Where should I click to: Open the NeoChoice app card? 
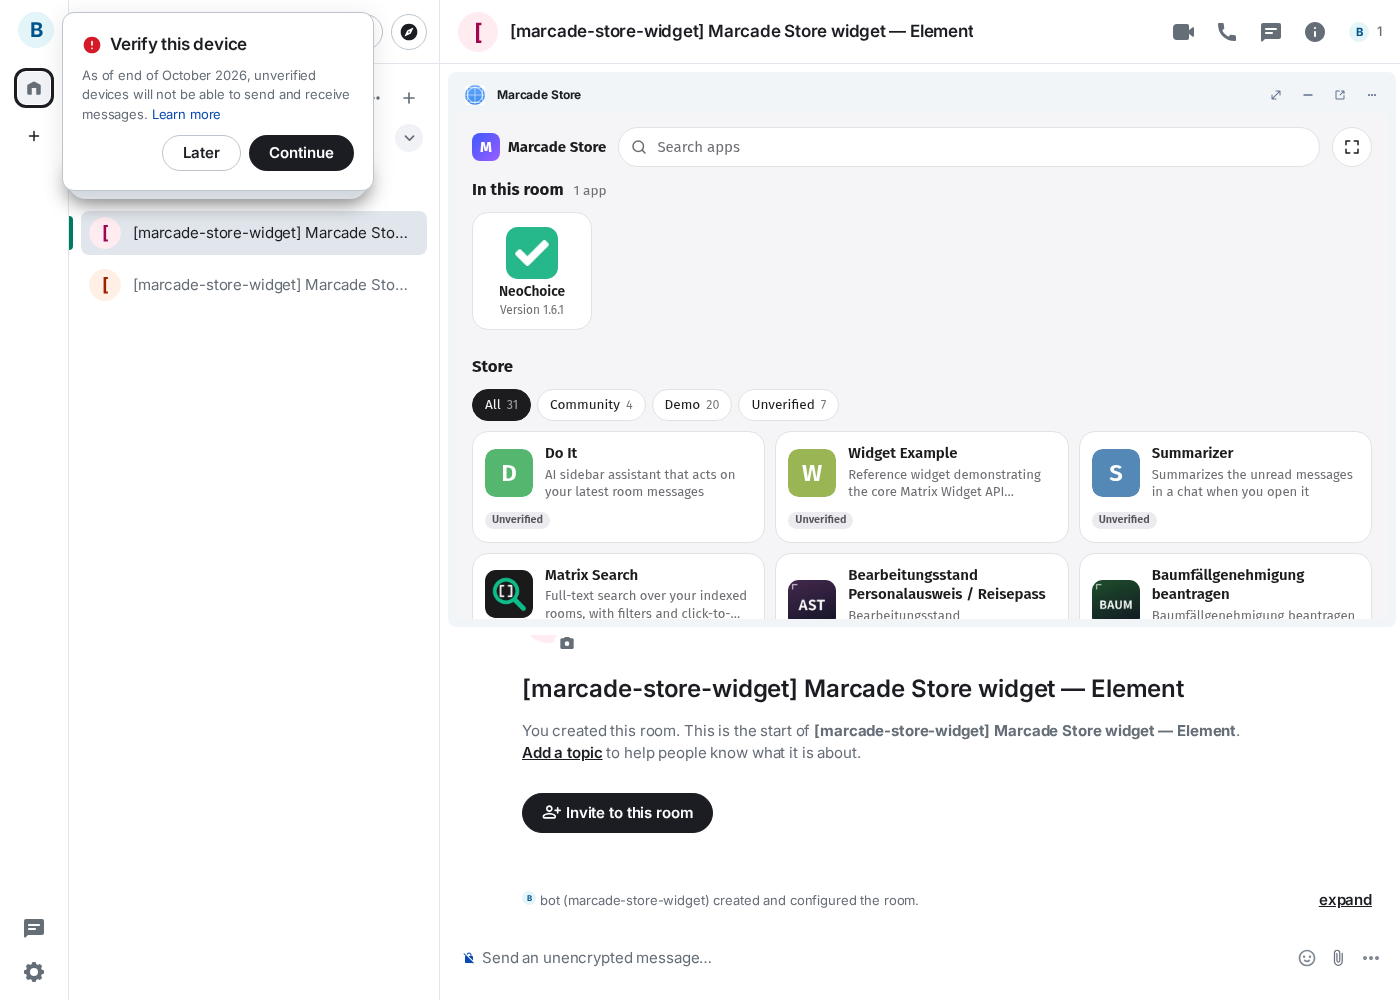pyautogui.click(x=532, y=271)
